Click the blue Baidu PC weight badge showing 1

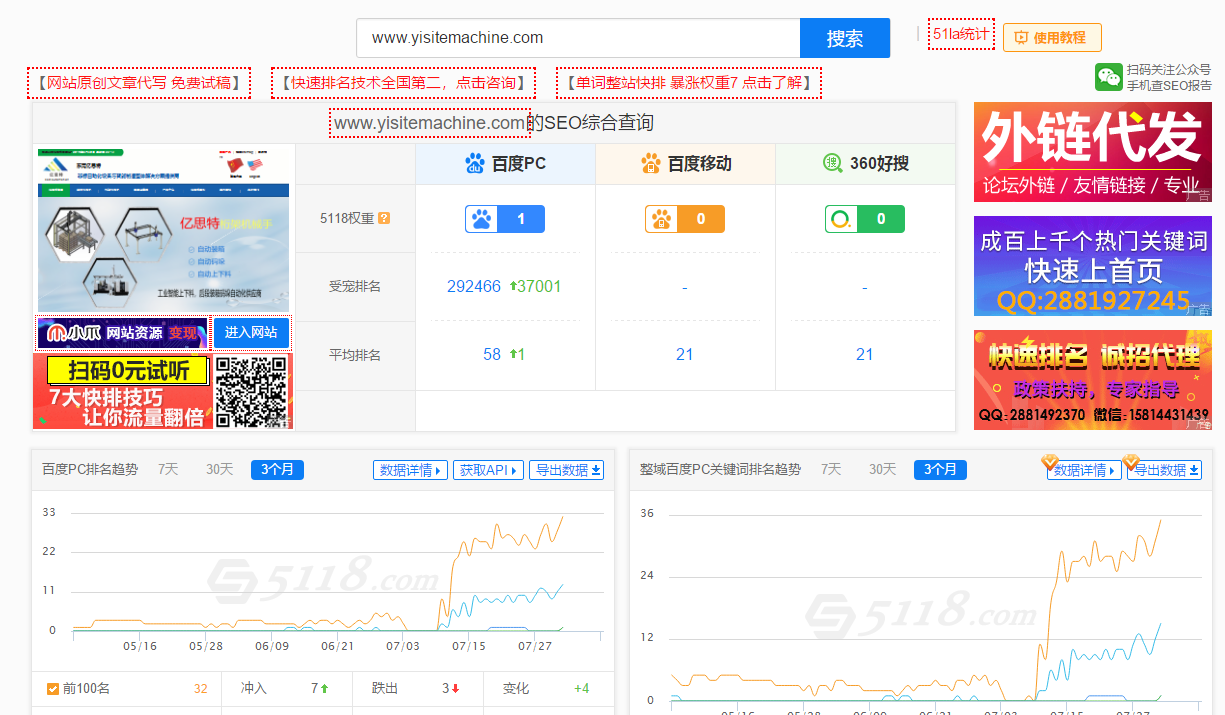505,219
